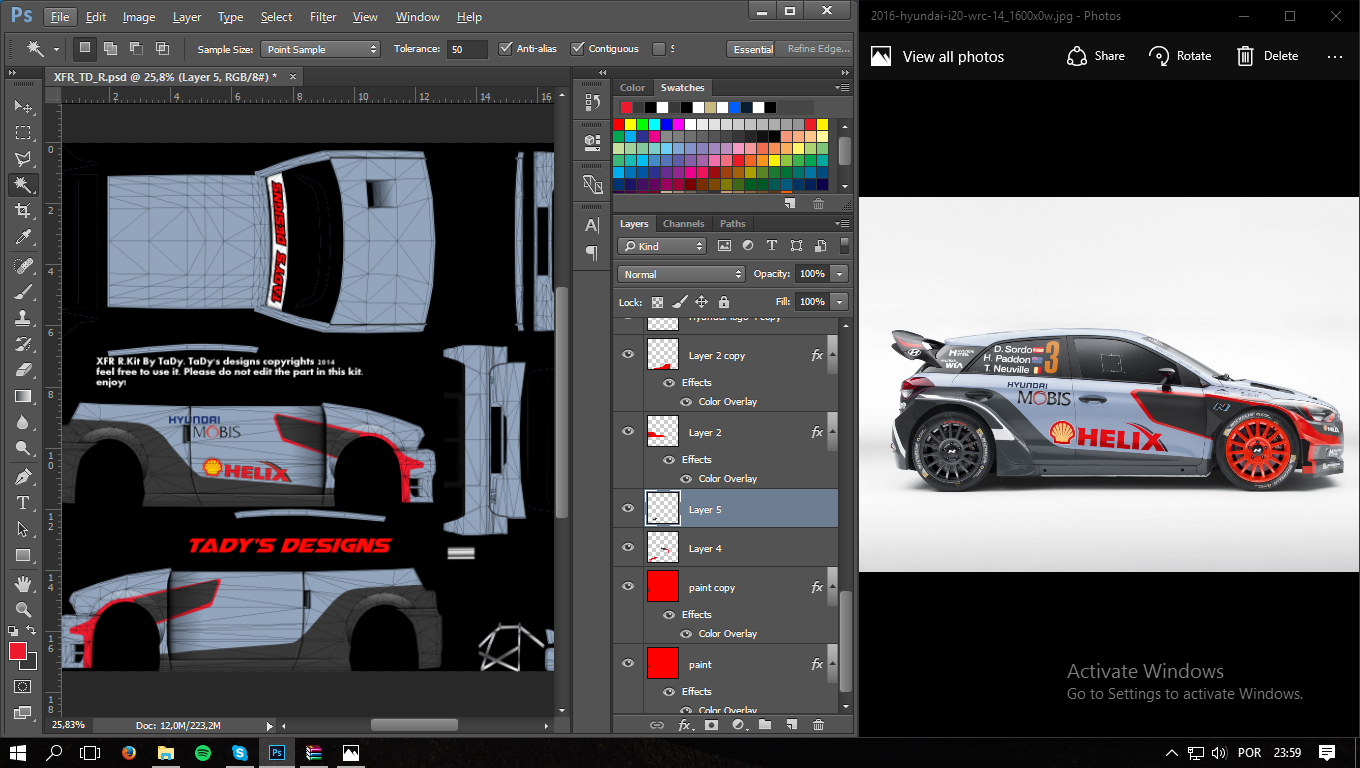Open the Filter menu
Image resolution: width=1360 pixels, height=768 pixels.
pos(322,17)
